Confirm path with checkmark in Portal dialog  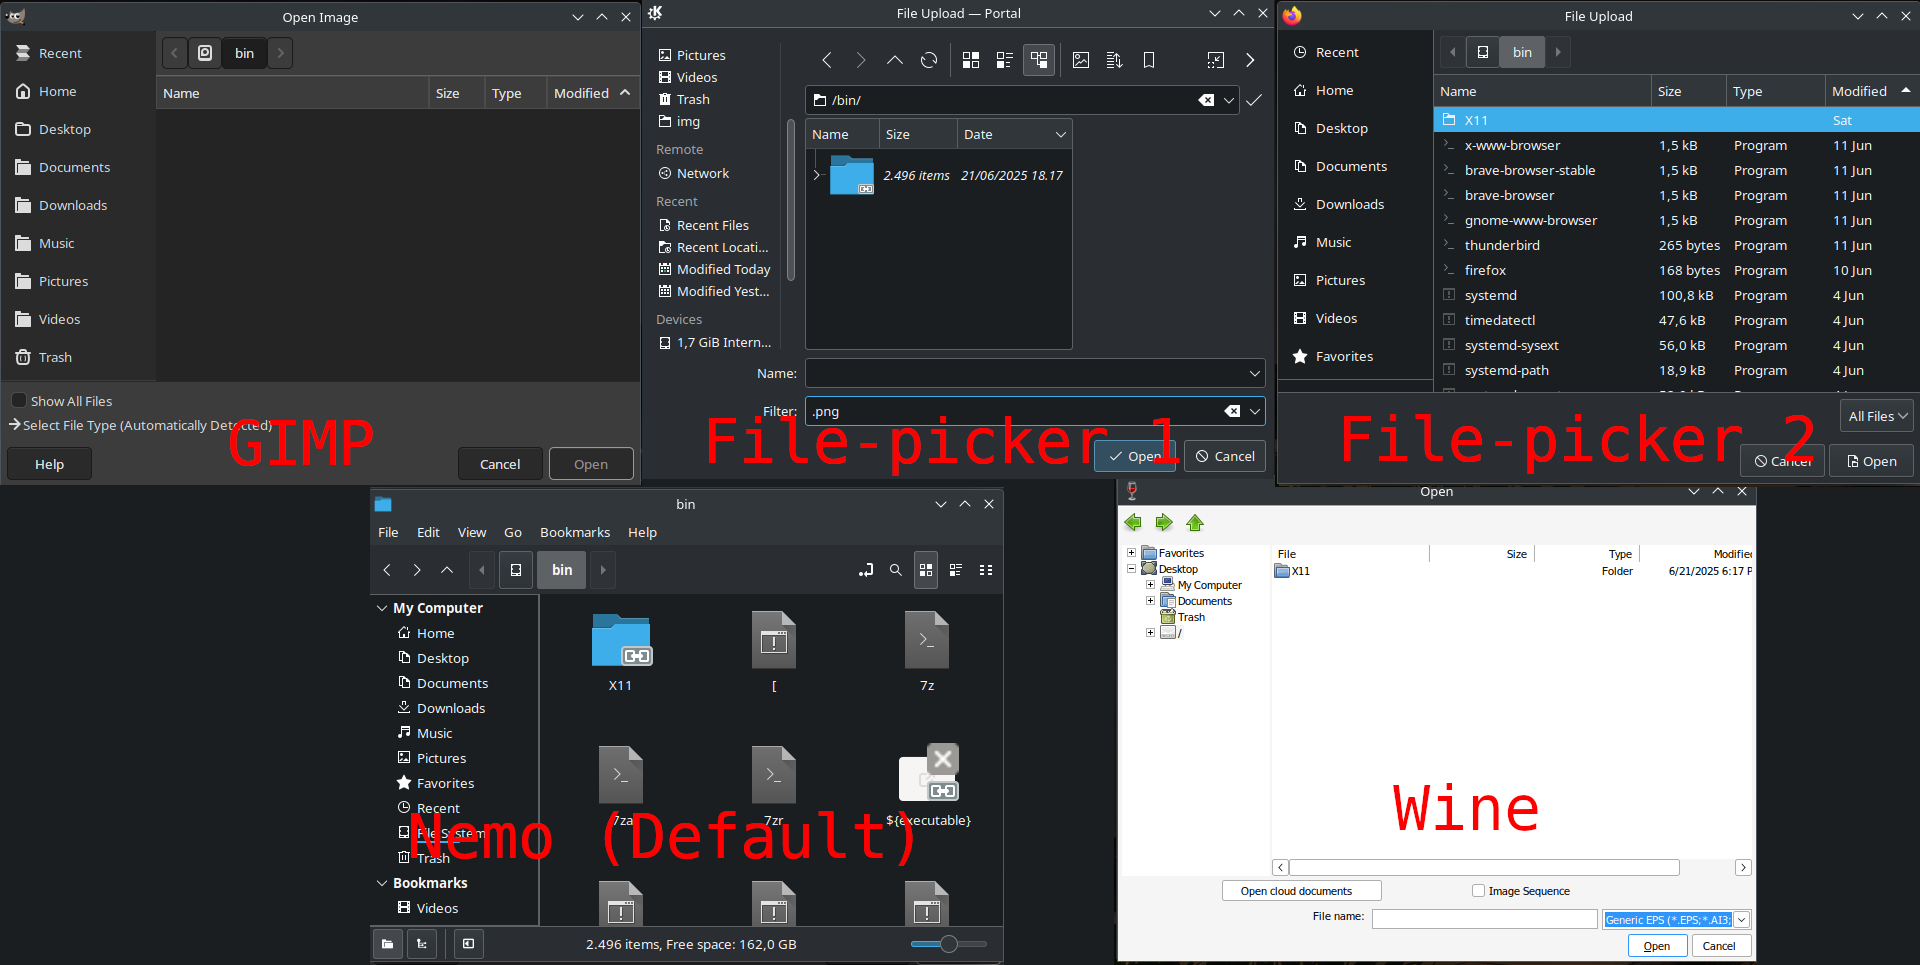point(1254,100)
